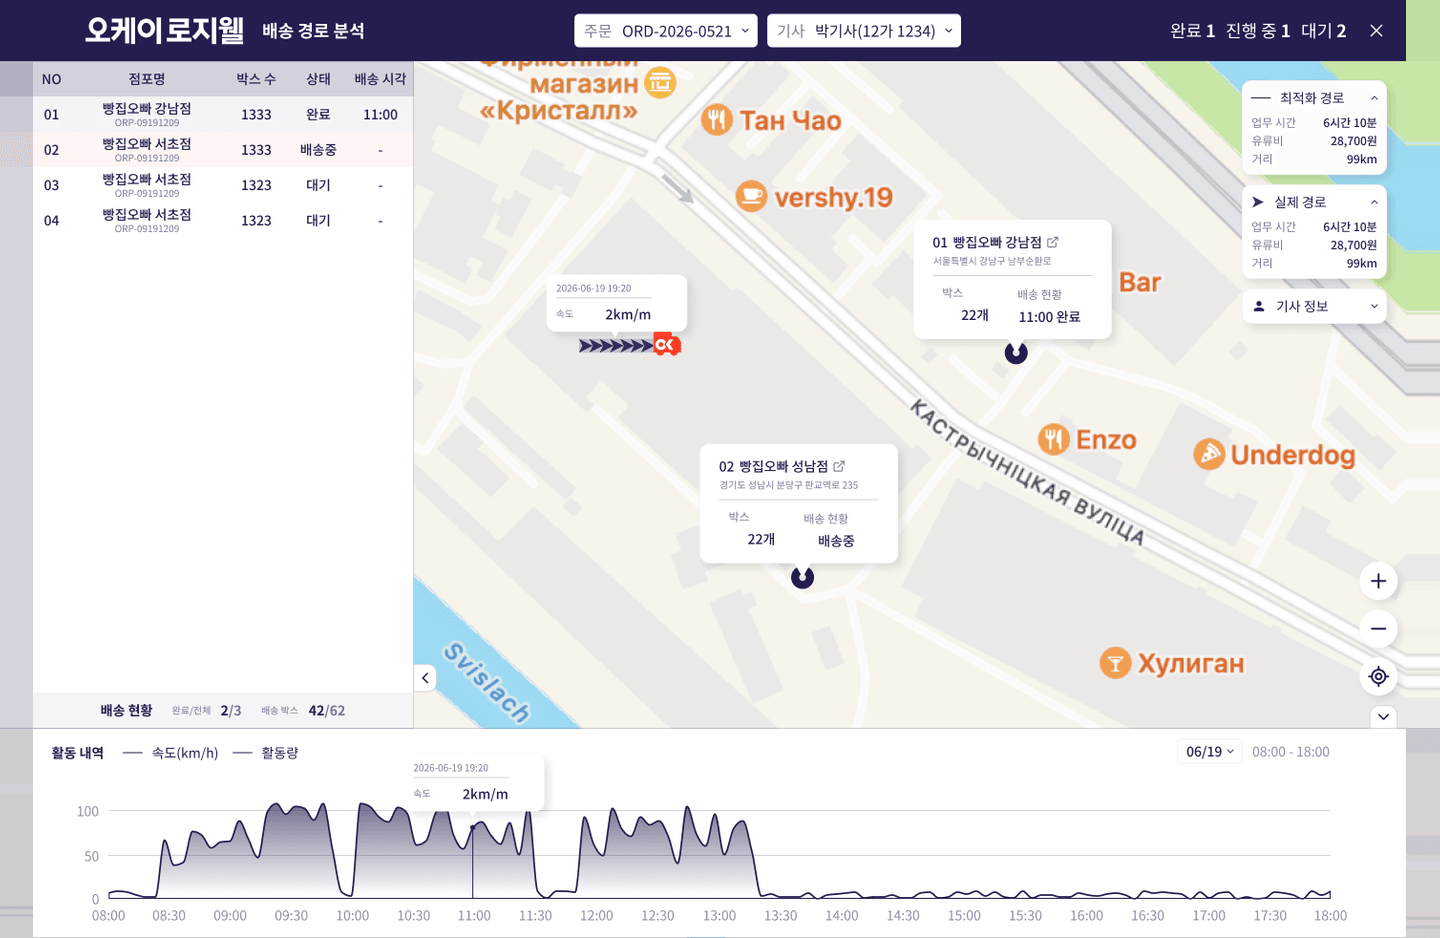Open the 06/19 date dropdown
This screenshot has width=1440, height=938.
pyautogui.click(x=1210, y=752)
